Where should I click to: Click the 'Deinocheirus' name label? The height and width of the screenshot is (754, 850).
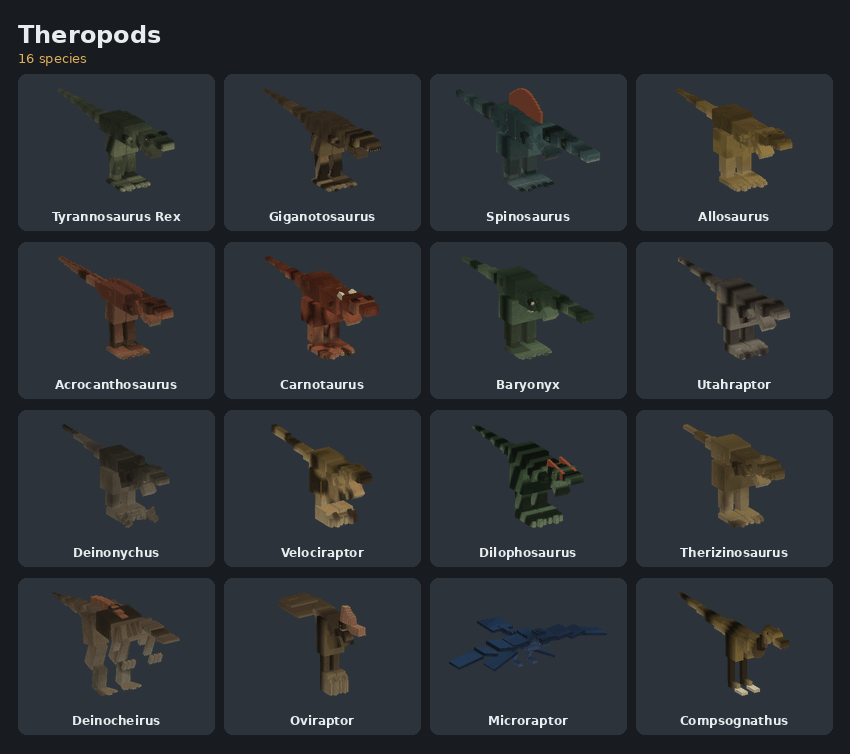[x=116, y=721]
